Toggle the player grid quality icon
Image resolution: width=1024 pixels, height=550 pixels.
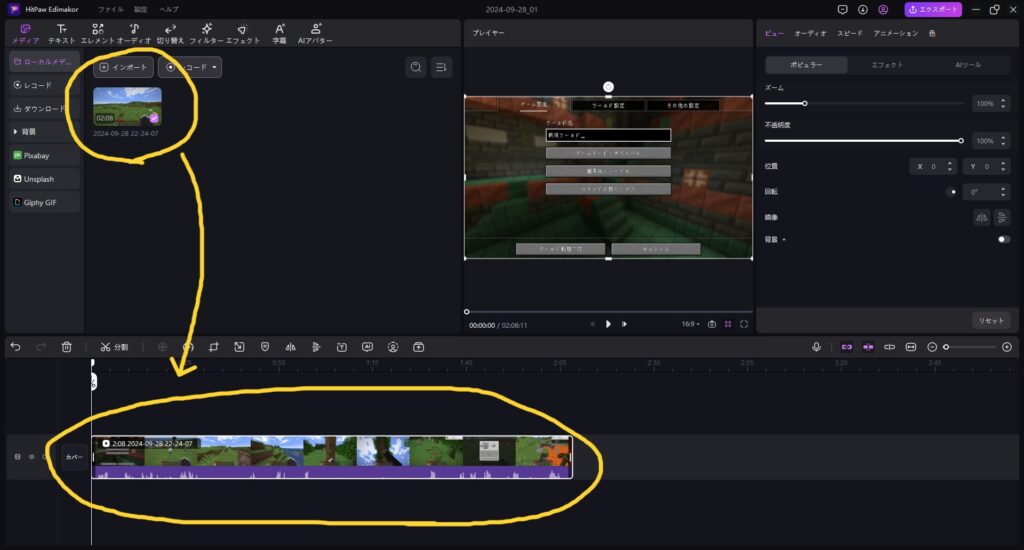tap(728, 324)
